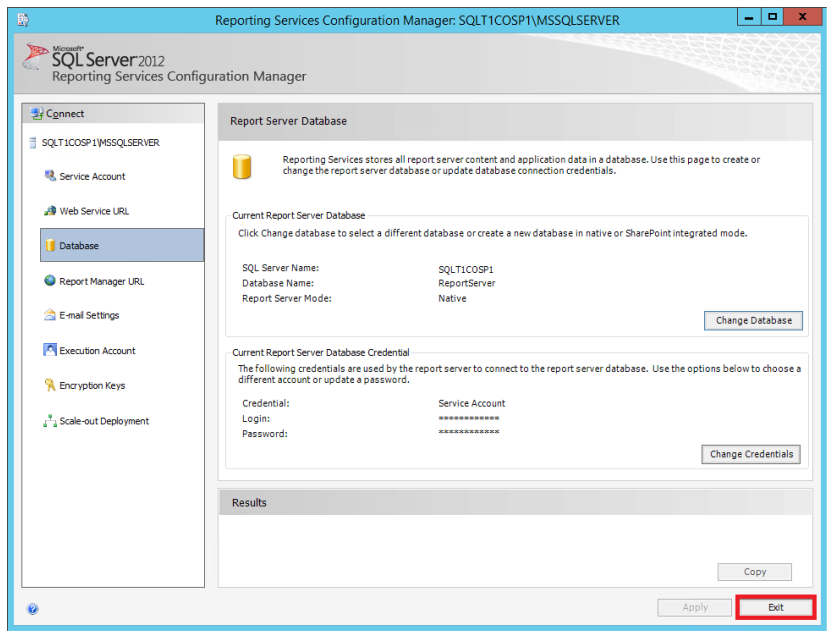Screen dimensions: 833x638
Task: Click the app icon in title bar
Action: (x=23, y=20)
